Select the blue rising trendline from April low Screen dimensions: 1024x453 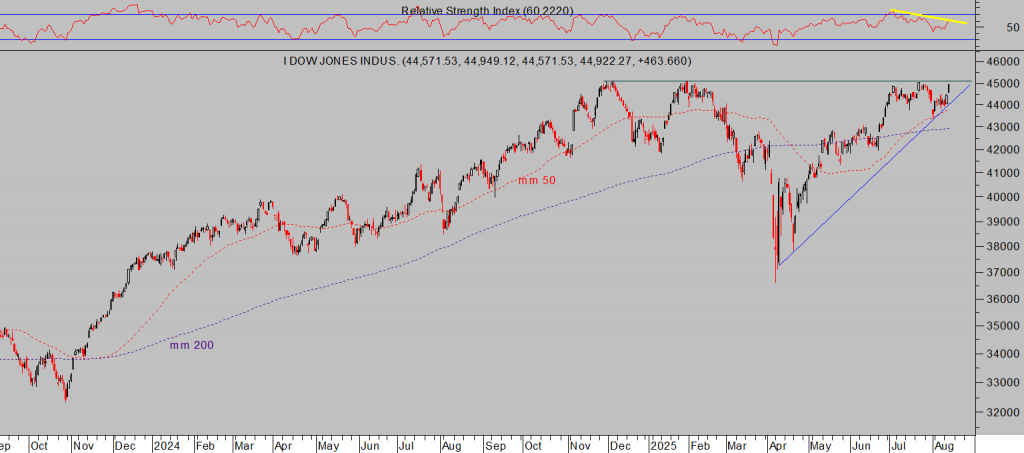tap(875, 174)
